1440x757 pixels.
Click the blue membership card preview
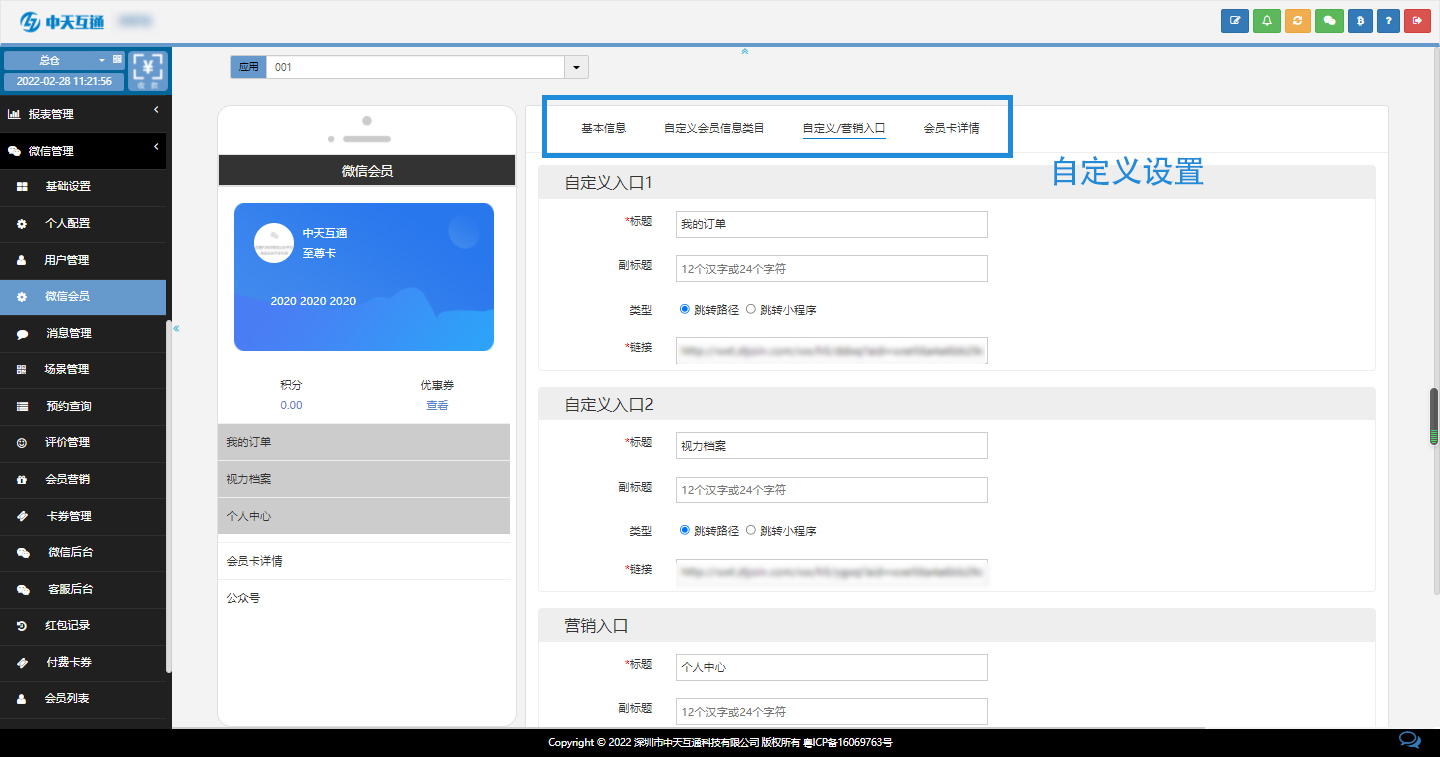coord(364,277)
